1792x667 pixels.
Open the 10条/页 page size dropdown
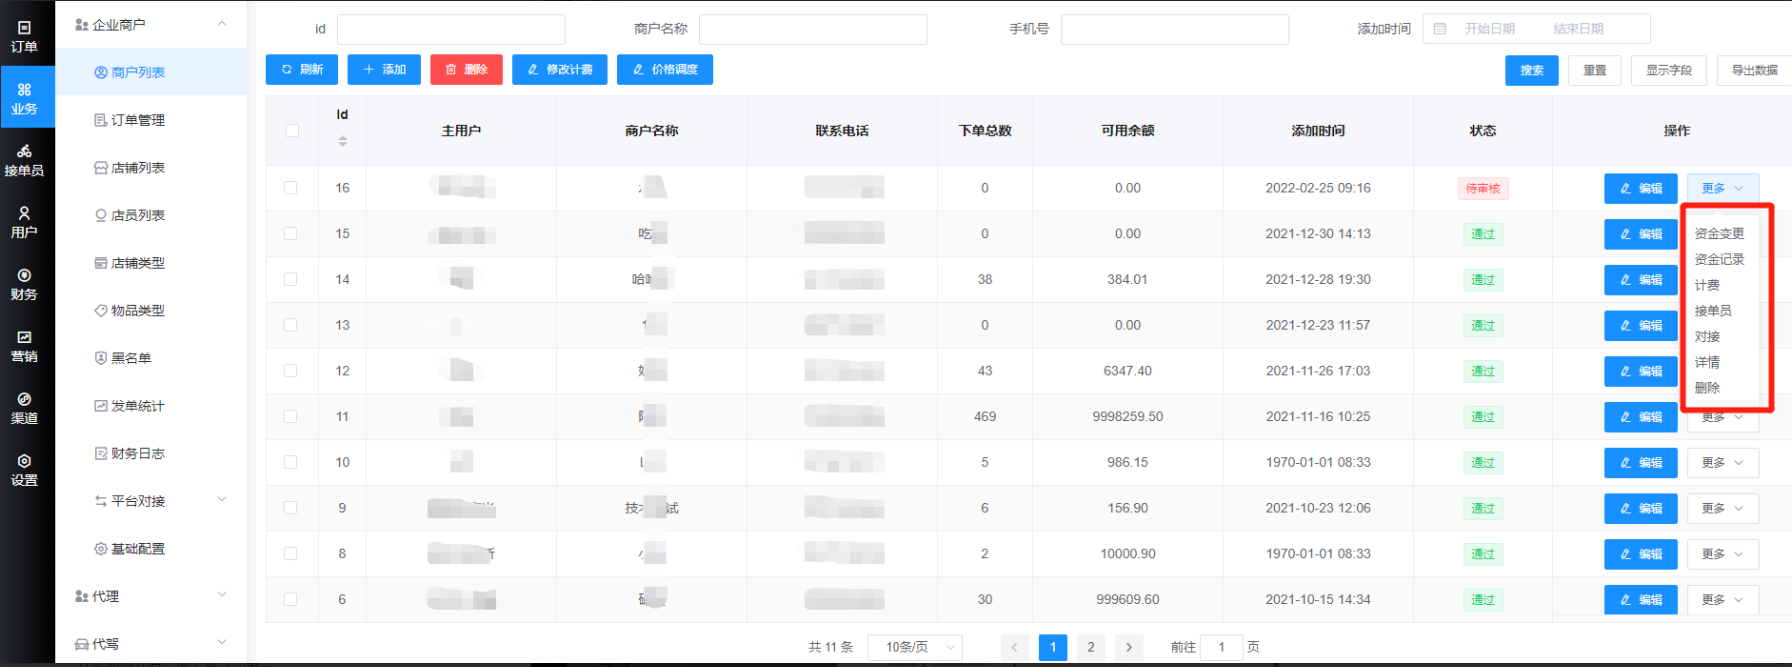[915, 647]
